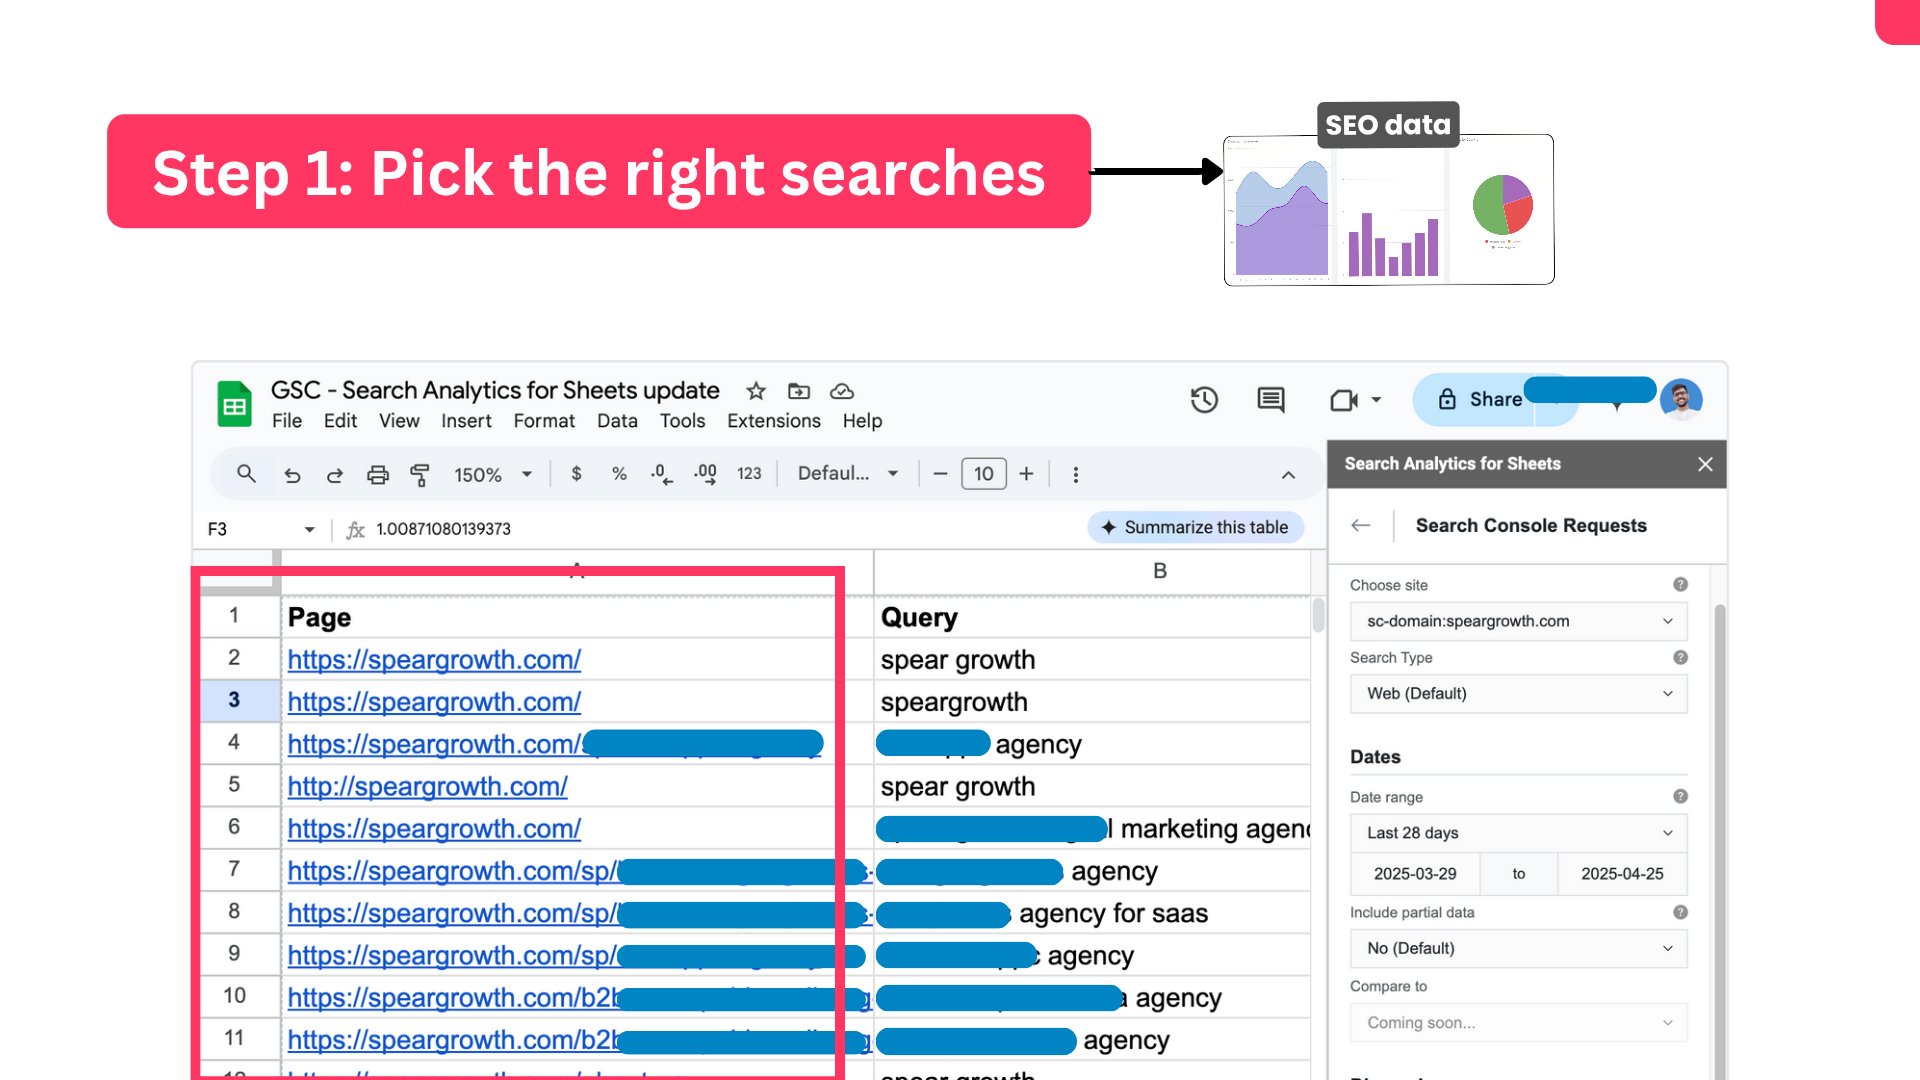Image resolution: width=1920 pixels, height=1080 pixels.
Task: Edit end date 2025-04-25 field
Action: tap(1622, 874)
